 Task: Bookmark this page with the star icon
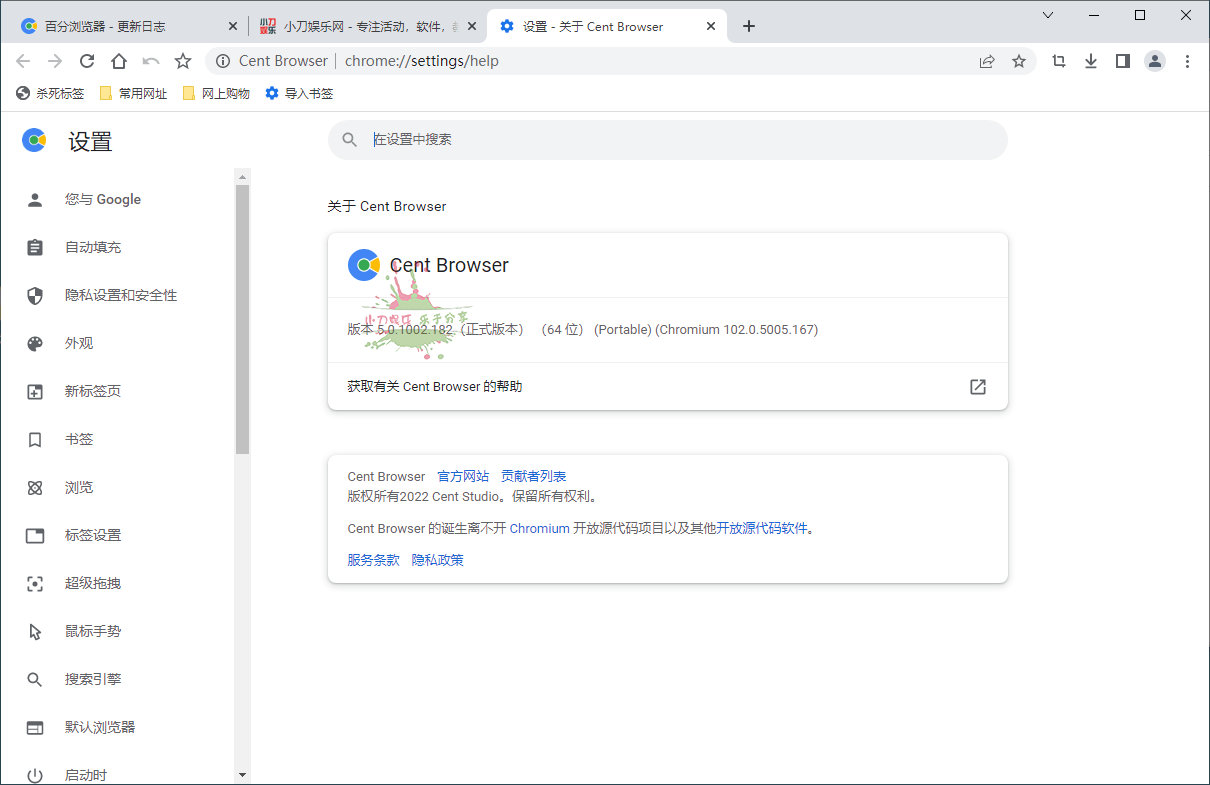pos(1019,61)
